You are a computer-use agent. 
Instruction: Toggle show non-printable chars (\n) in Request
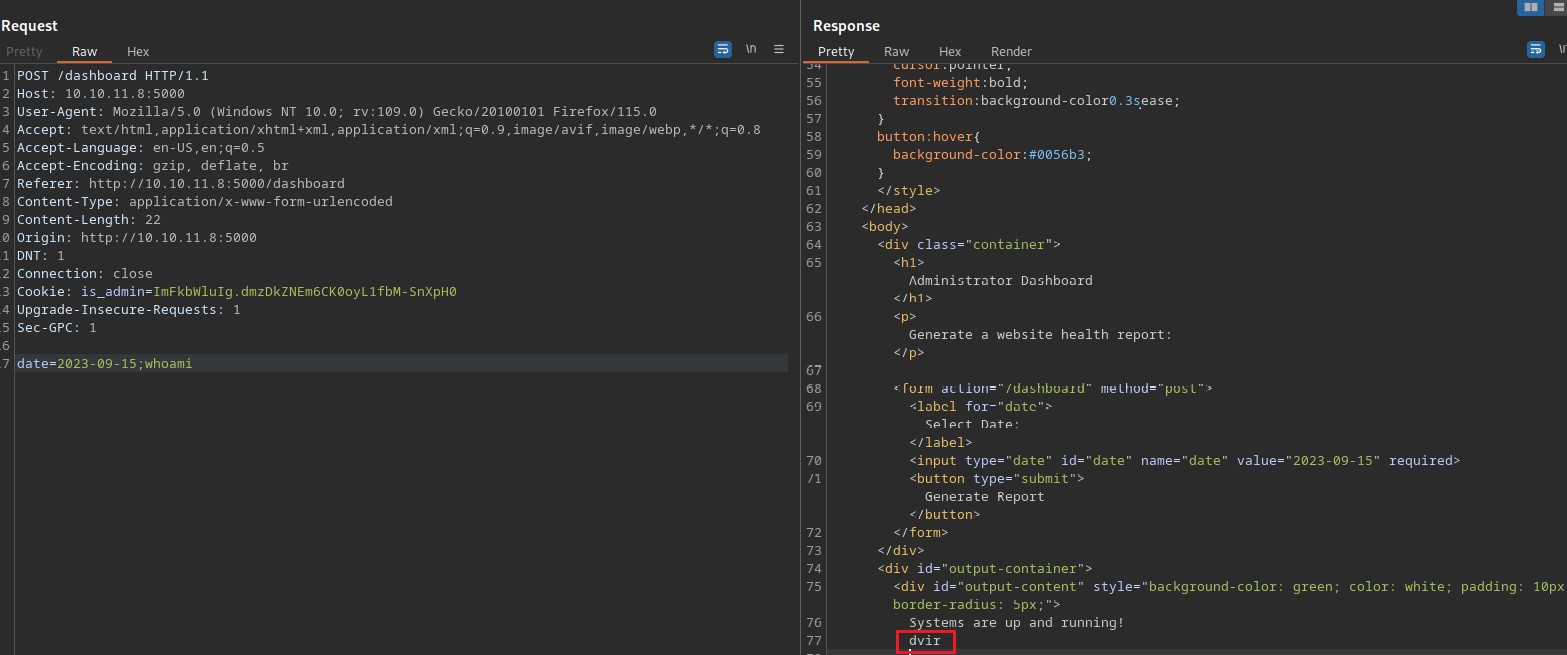(x=751, y=49)
